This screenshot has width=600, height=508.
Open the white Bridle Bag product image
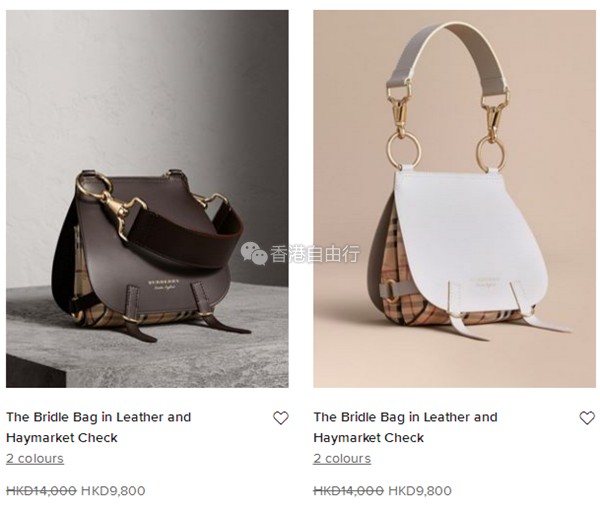tap(454, 199)
